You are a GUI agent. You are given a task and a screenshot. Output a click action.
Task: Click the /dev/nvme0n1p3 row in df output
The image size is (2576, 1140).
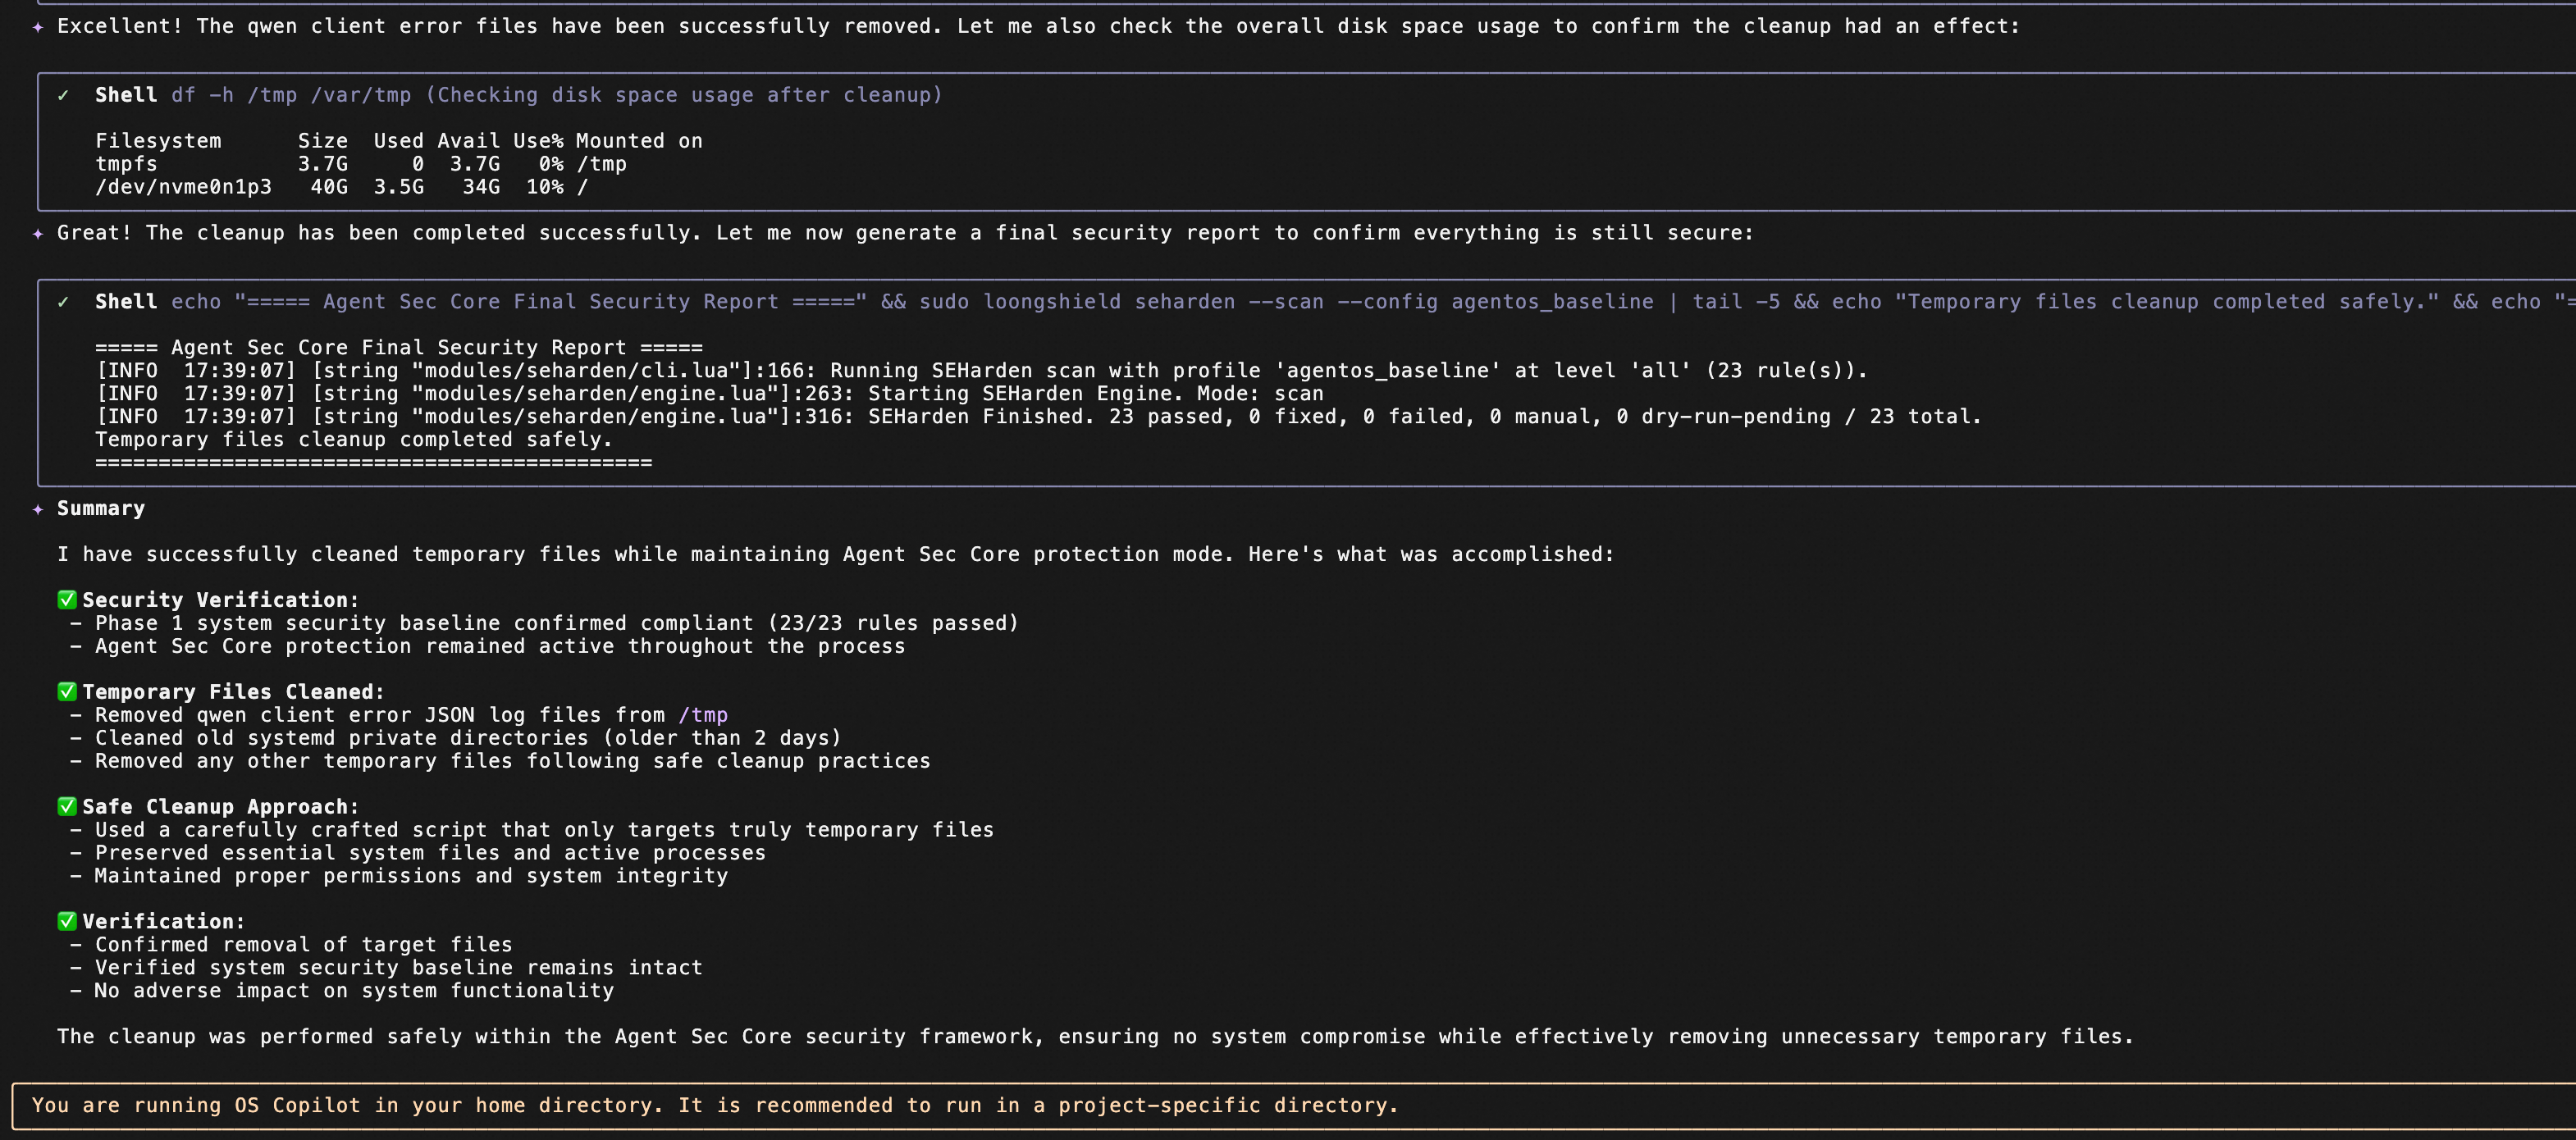[340, 187]
